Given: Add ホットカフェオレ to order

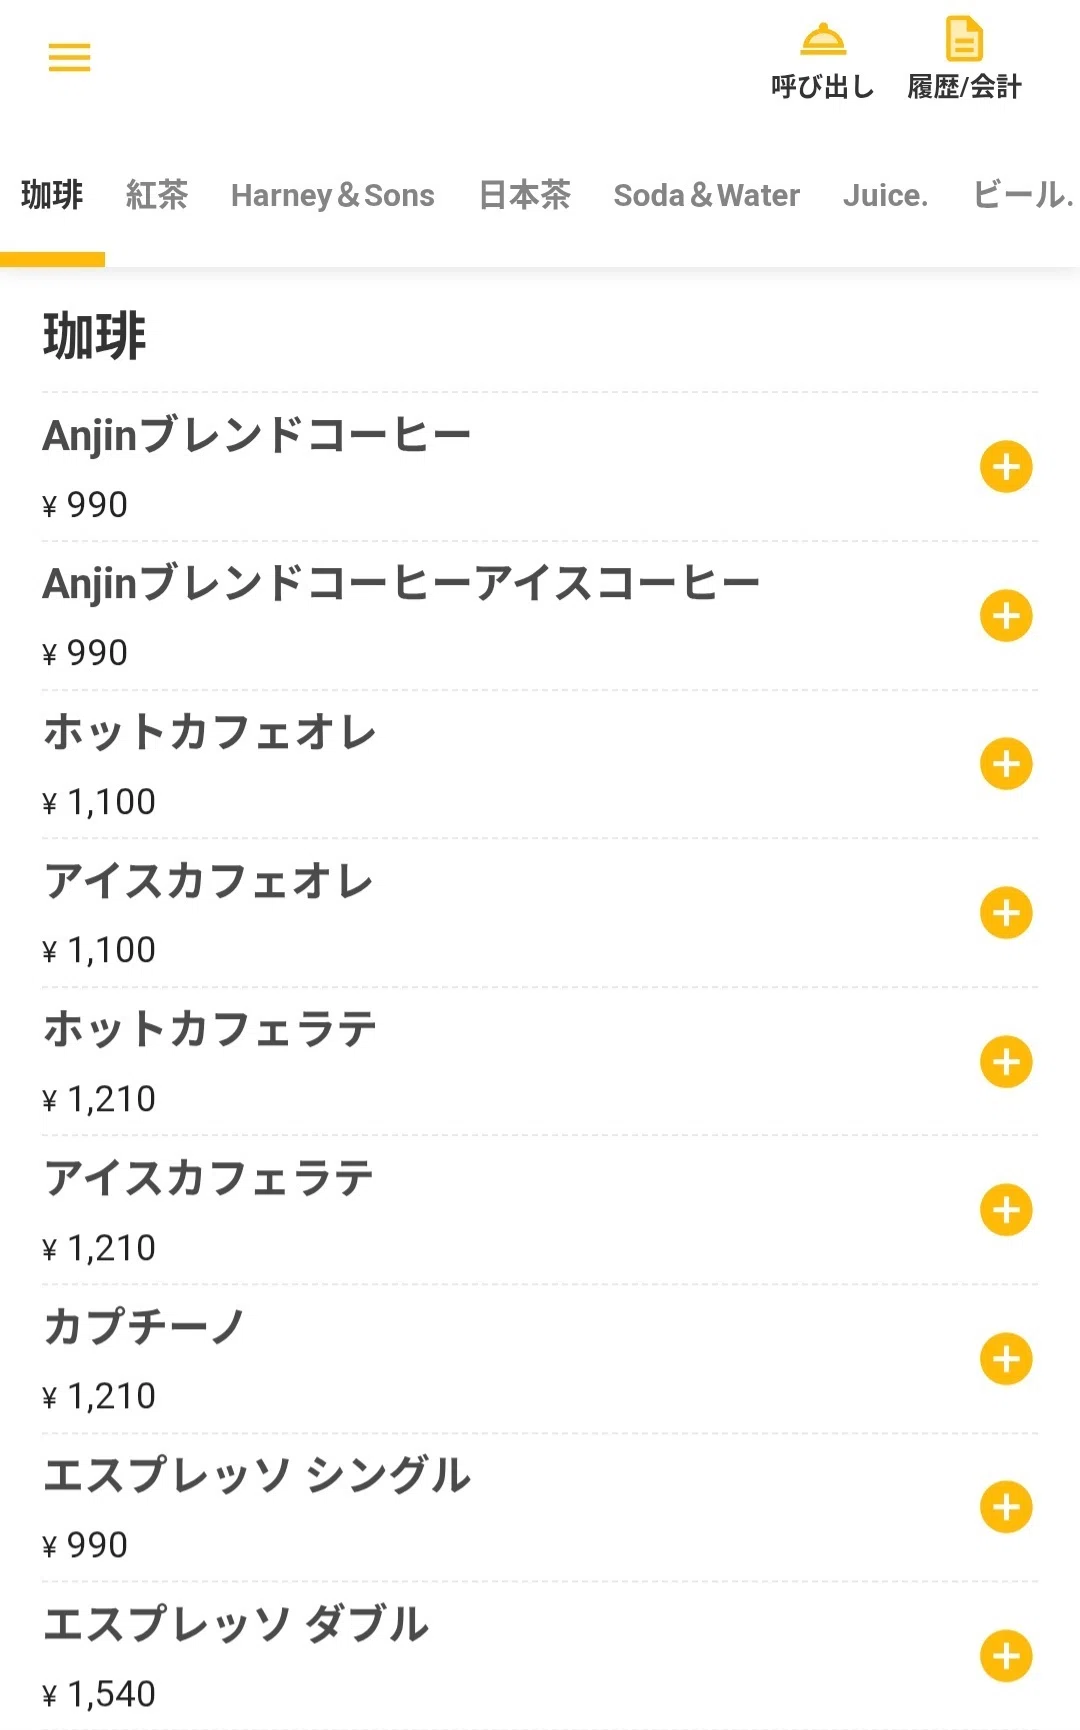Looking at the screenshot, I should [x=1006, y=764].
